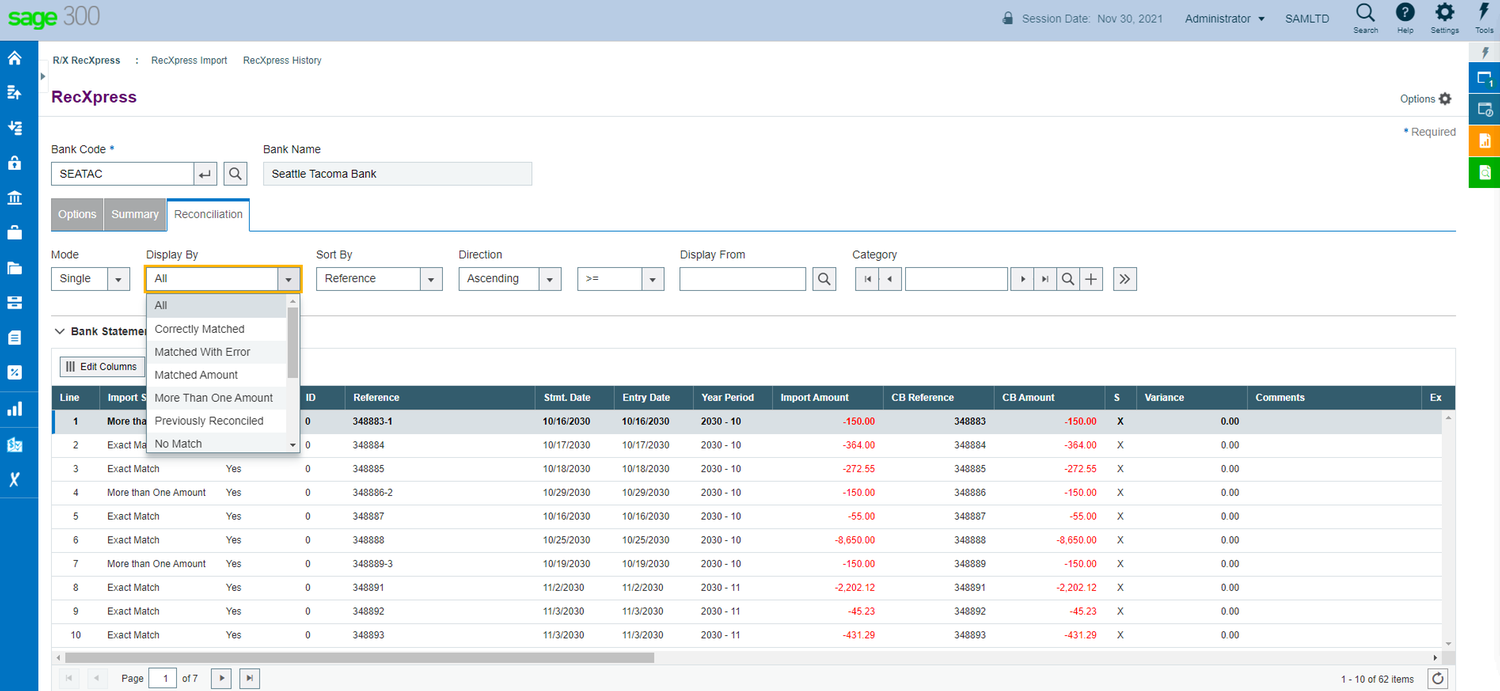1500x691 pixels.
Task: Click the padlock icon in the left sidebar
Action: (14, 162)
